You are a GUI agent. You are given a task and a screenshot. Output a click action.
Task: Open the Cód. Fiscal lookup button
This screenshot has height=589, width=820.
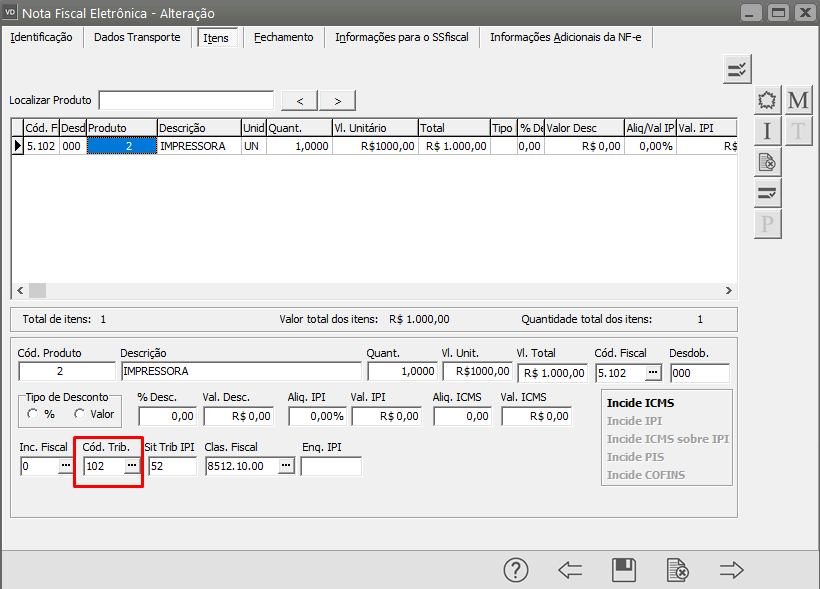point(652,372)
